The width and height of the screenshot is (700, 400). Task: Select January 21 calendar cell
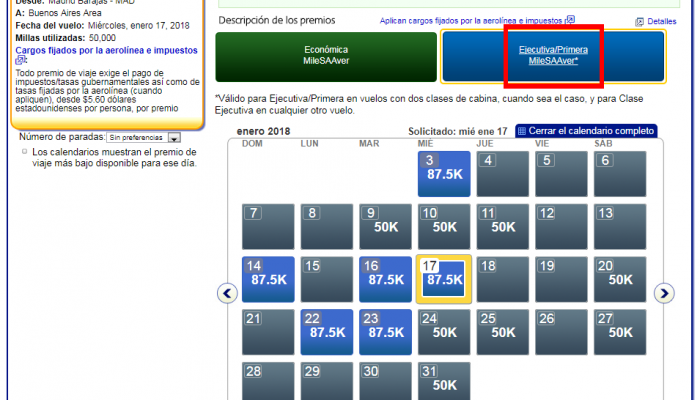pyautogui.click(x=268, y=332)
